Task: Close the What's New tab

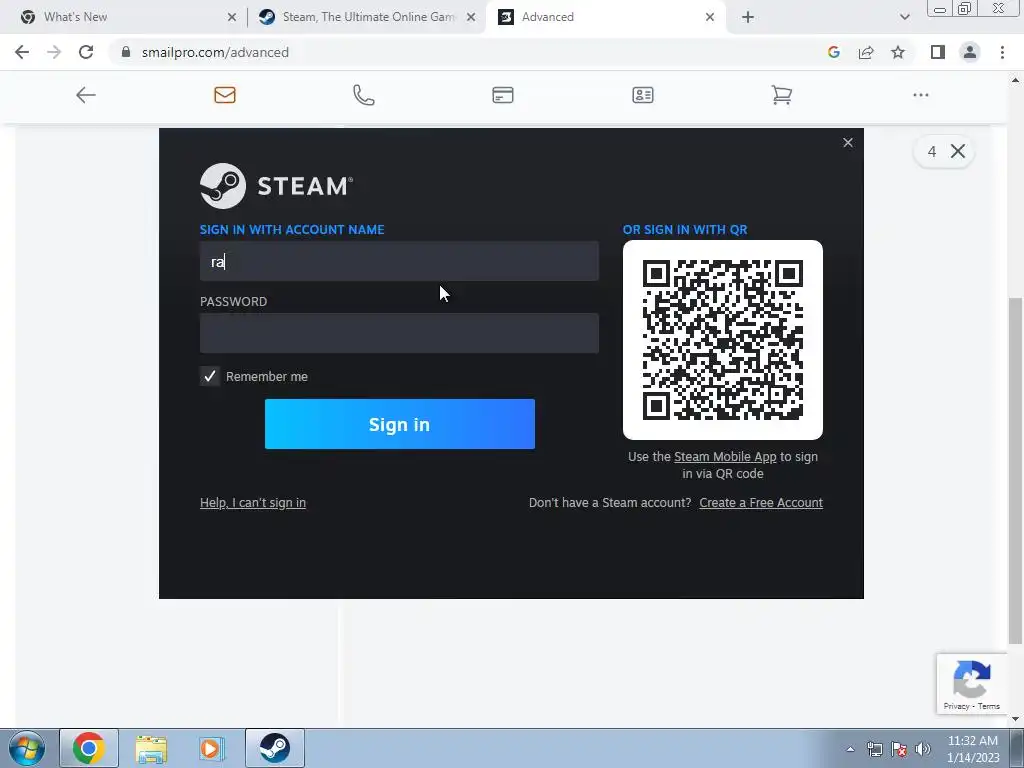Action: coord(232,18)
